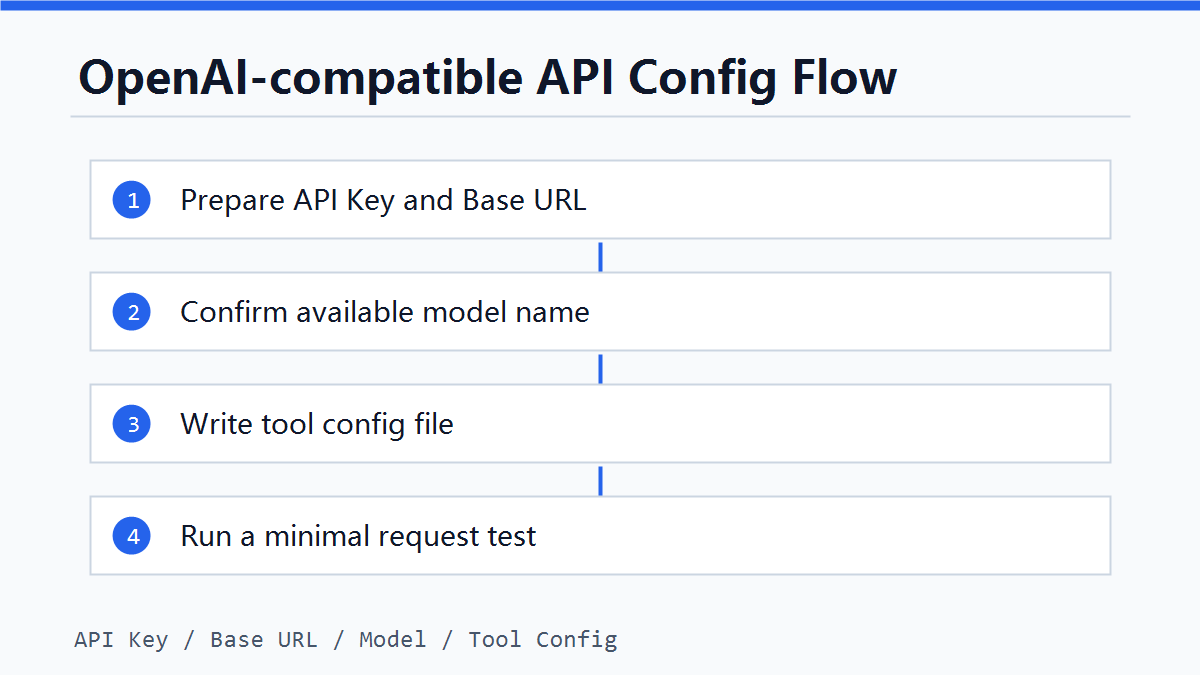This screenshot has width=1200, height=675.
Task: Click "Base URL" in the footer line
Action: (263, 639)
